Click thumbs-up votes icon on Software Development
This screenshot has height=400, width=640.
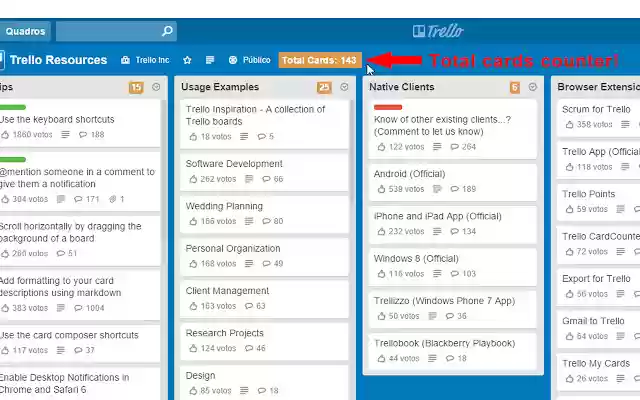tap(193, 179)
